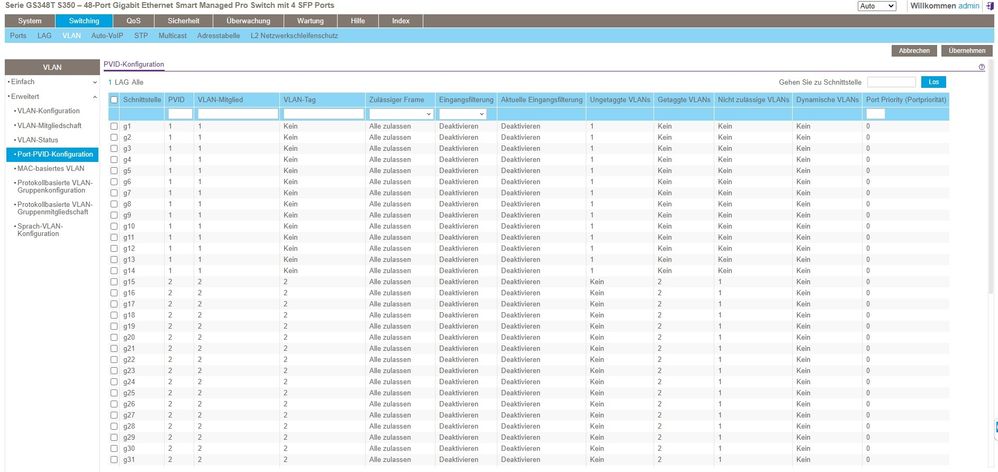Open Sprach-VLAN-Konfiguration in sidebar

point(39,230)
